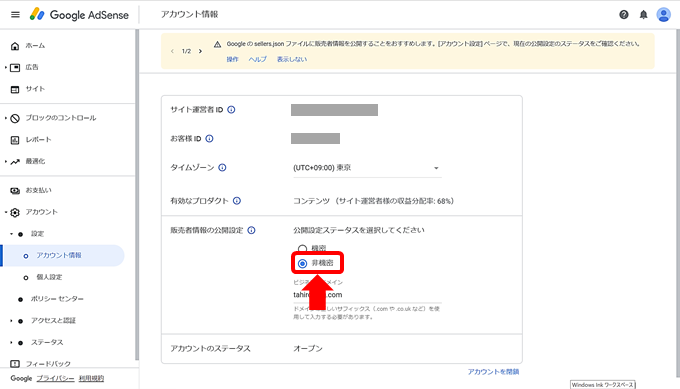Select the 機密 radio button
Viewport: 680px width, 389px height.
pyautogui.click(x=302, y=249)
